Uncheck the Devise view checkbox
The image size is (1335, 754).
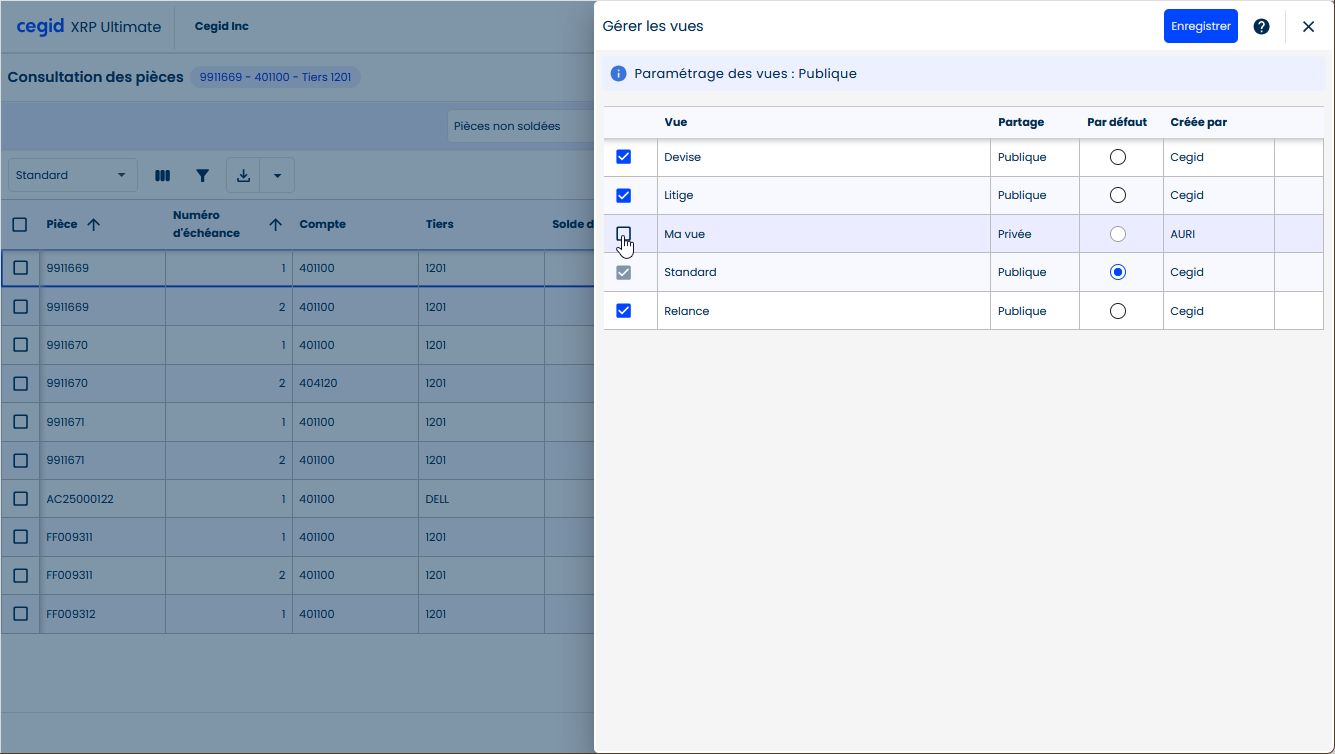click(624, 157)
